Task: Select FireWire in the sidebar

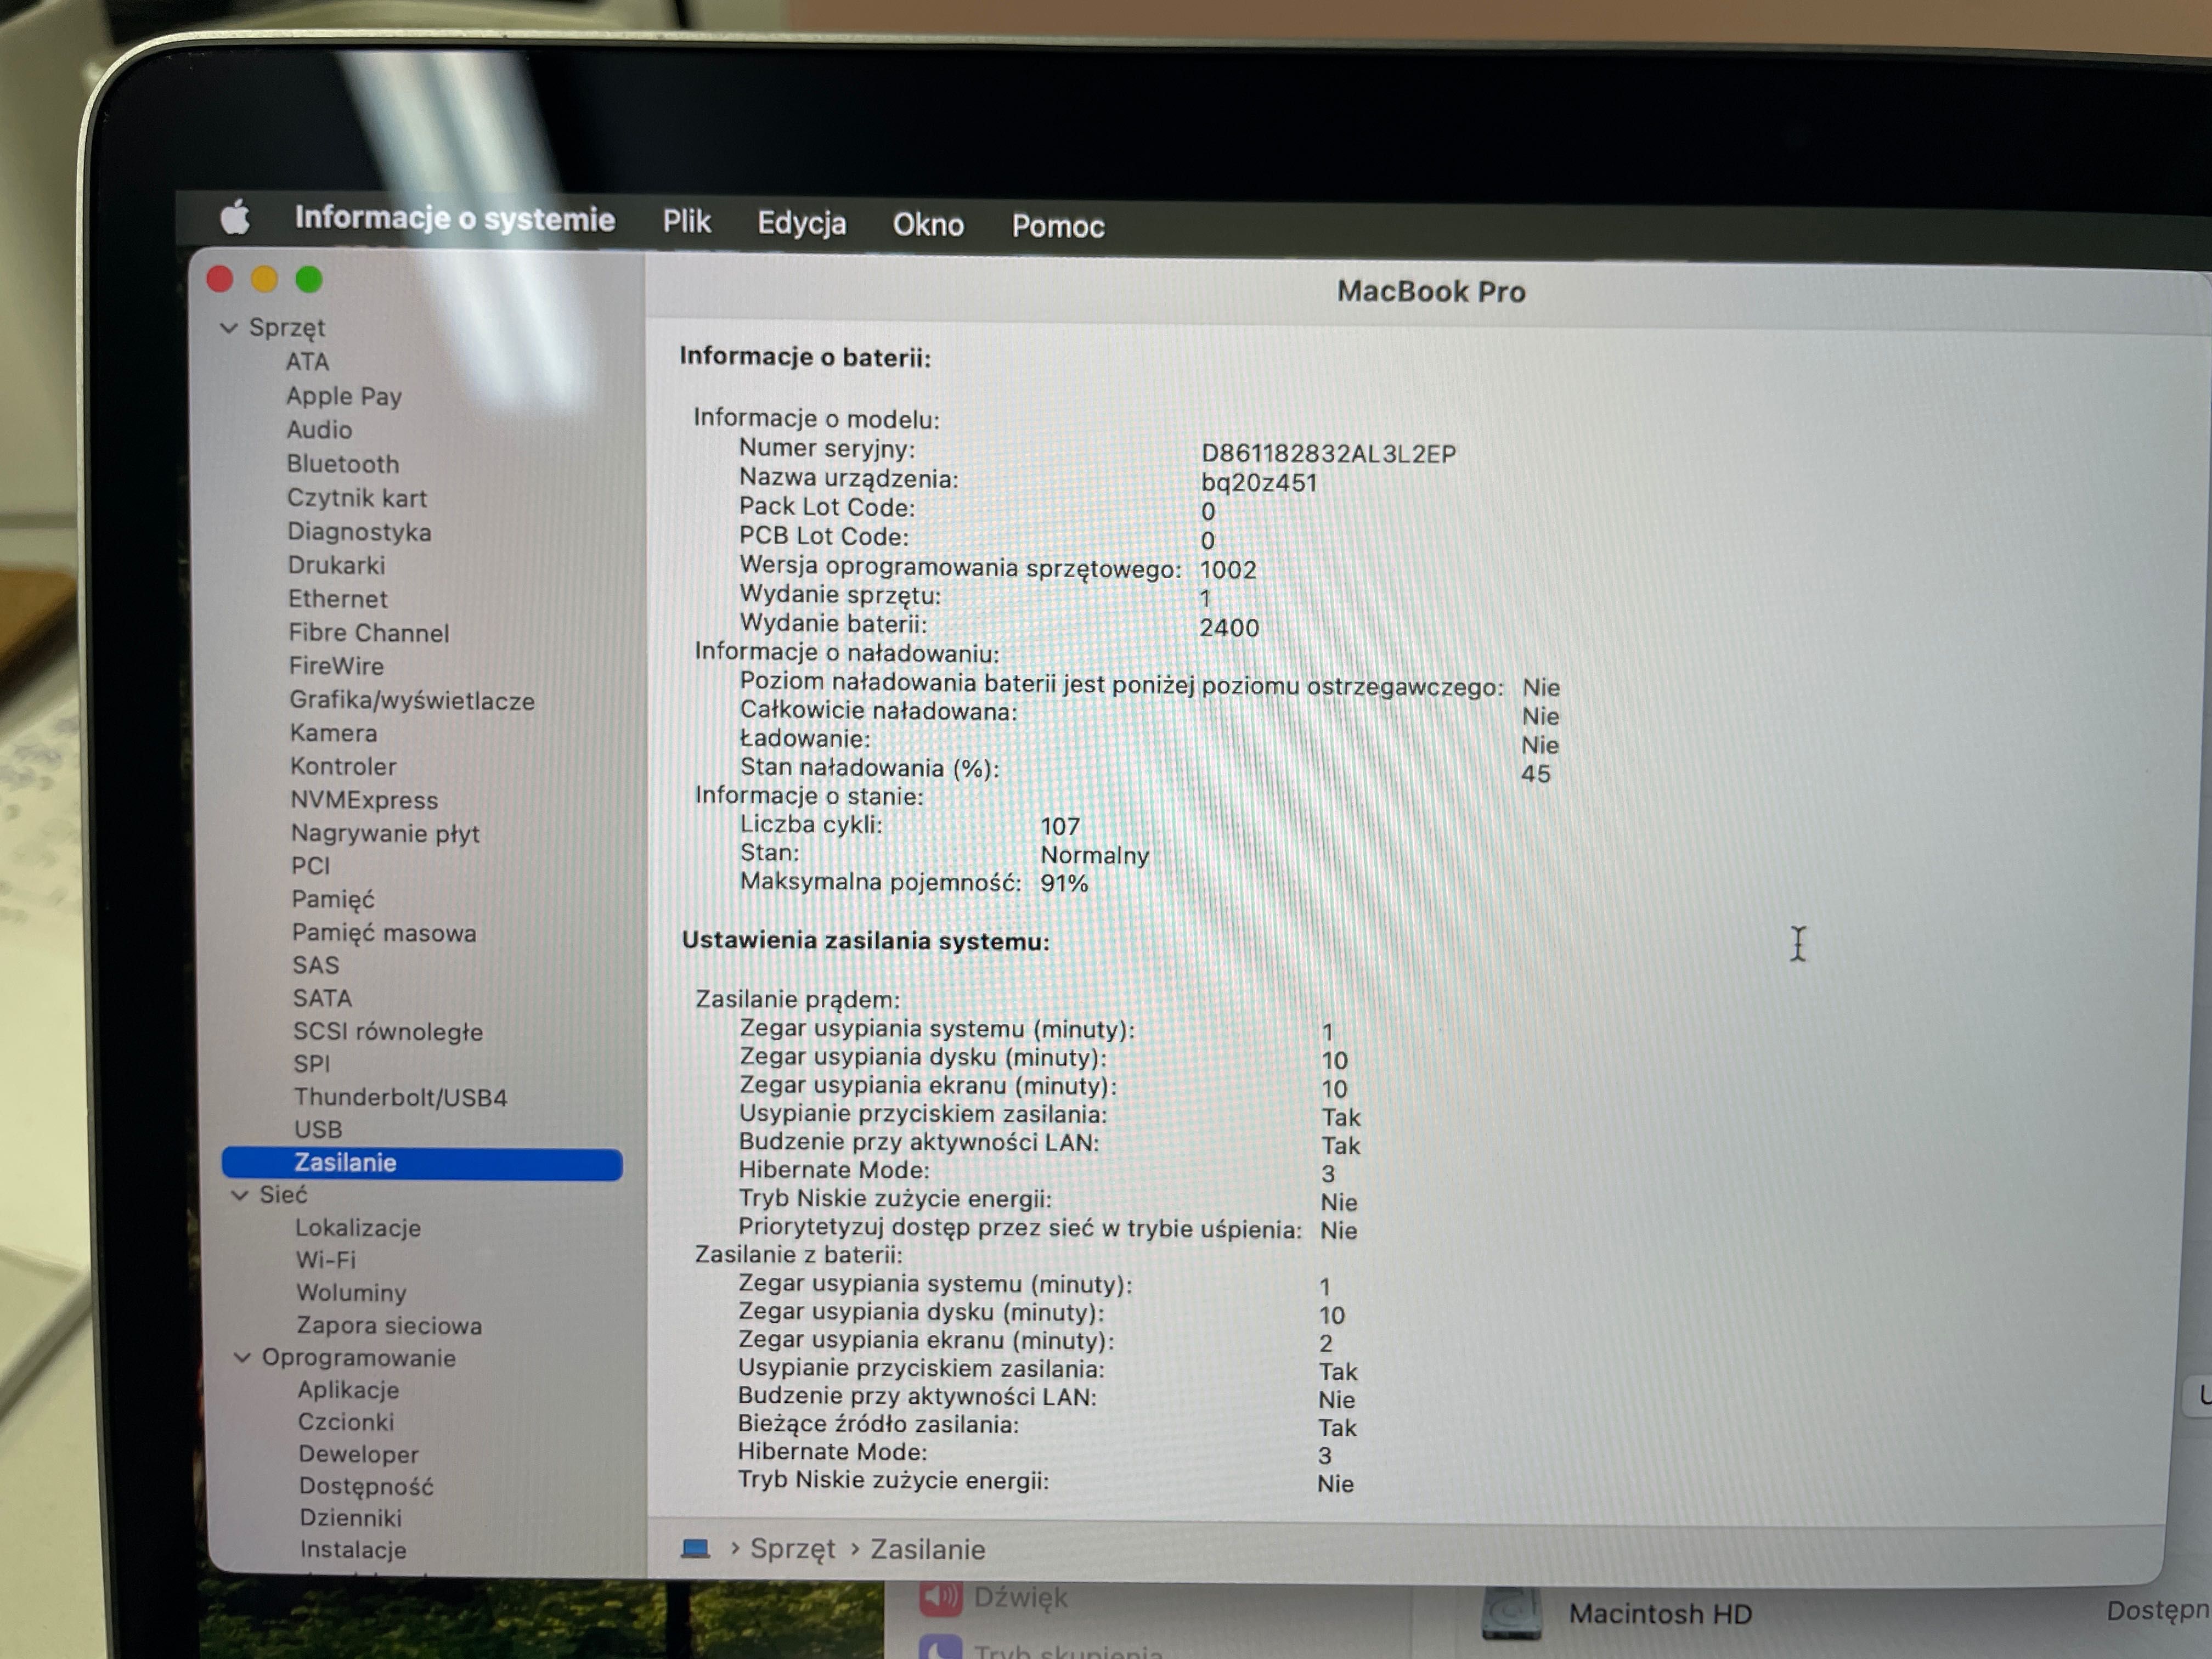Action: pyautogui.click(x=336, y=666)
